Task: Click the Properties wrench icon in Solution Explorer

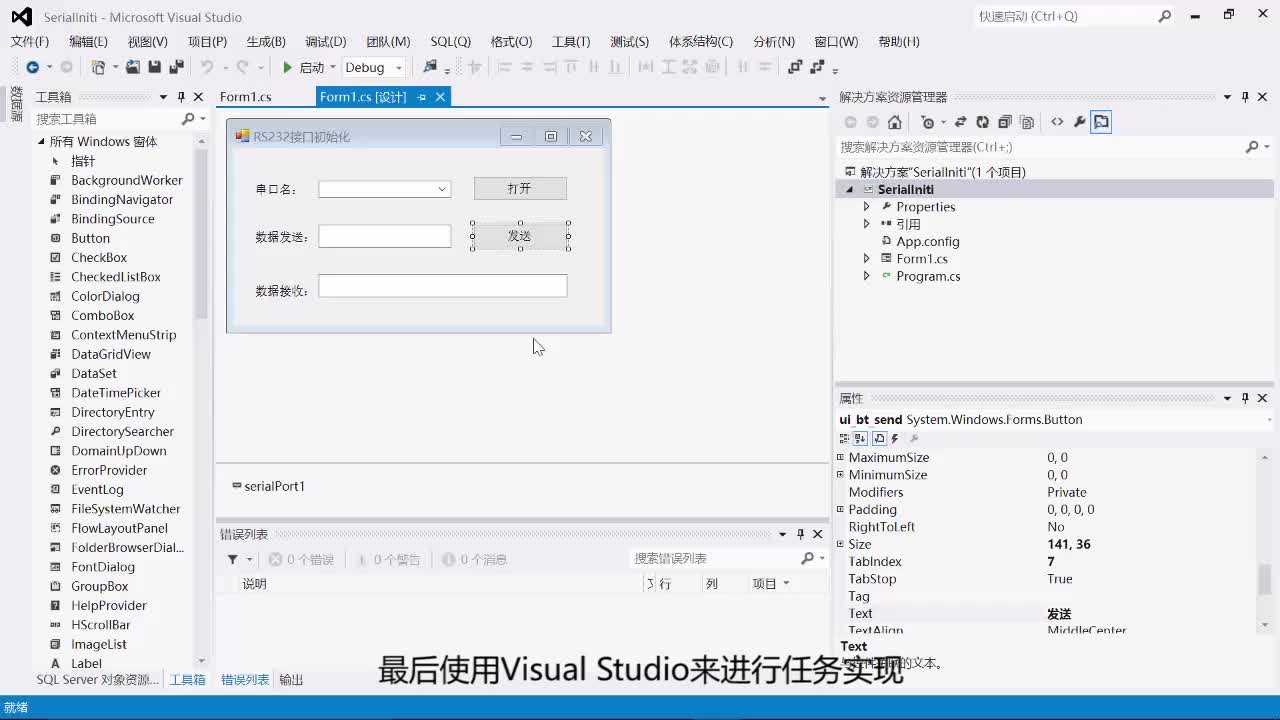Action: click(1079, 122)
